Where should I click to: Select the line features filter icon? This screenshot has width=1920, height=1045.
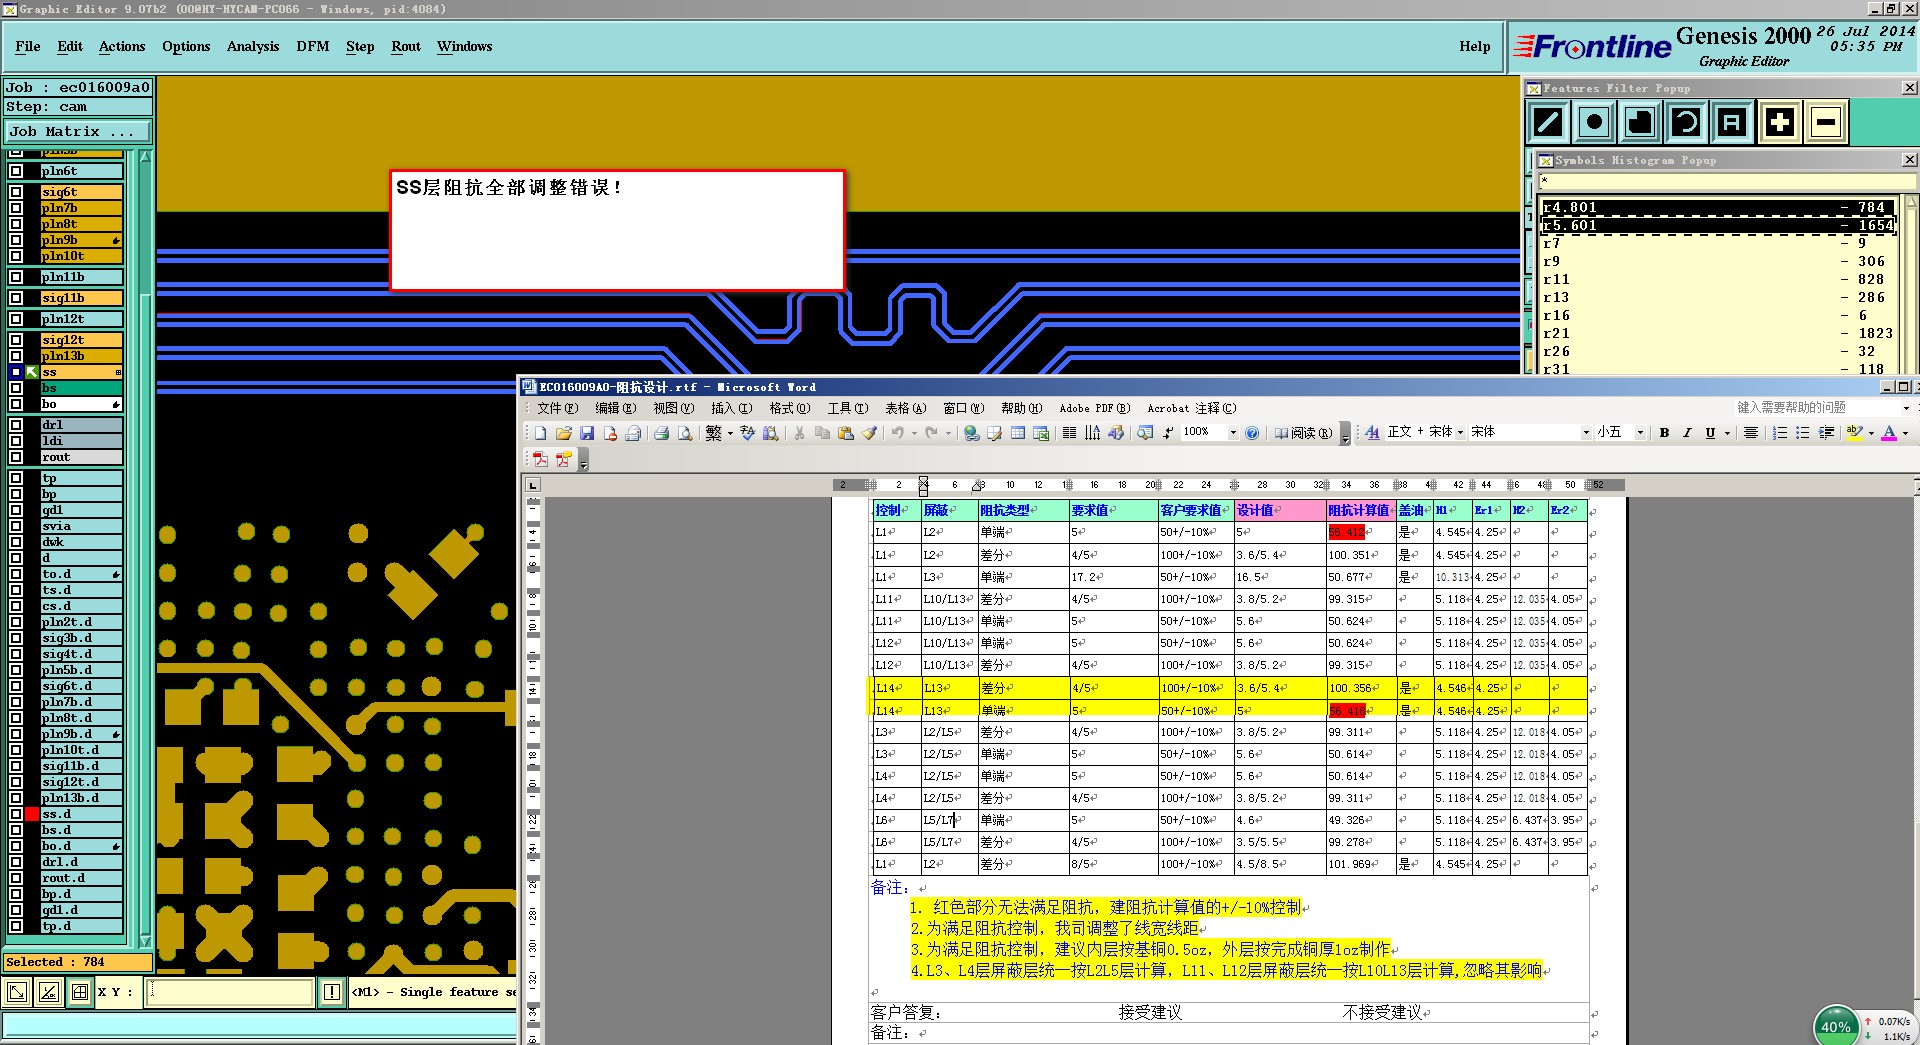(1548, 122)
